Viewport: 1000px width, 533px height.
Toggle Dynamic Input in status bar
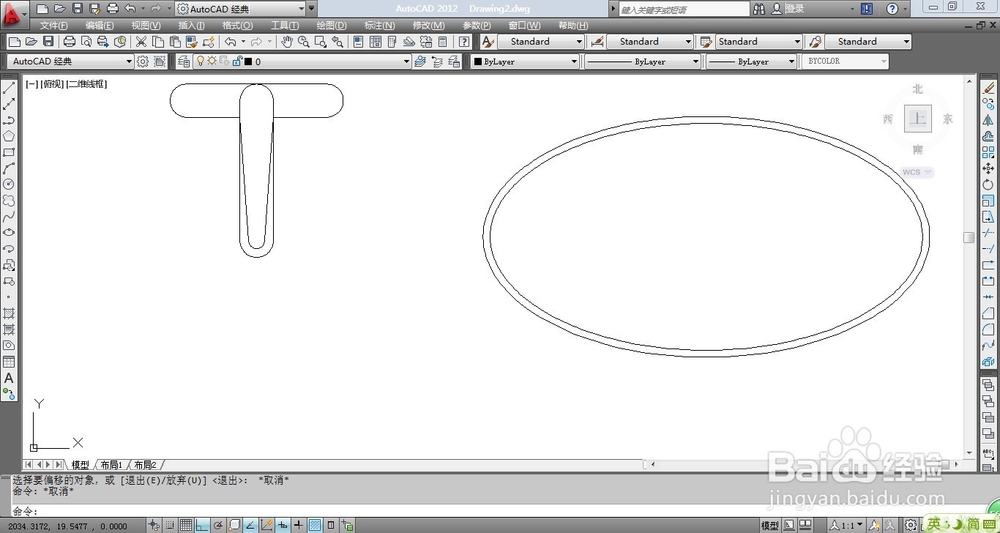tap(283, 525)
